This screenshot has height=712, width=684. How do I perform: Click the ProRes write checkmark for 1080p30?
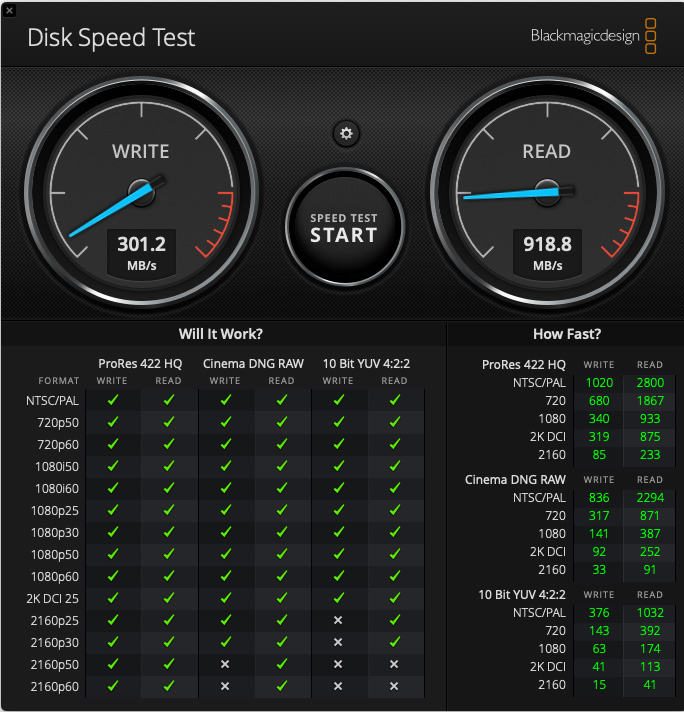coord(113,532)
